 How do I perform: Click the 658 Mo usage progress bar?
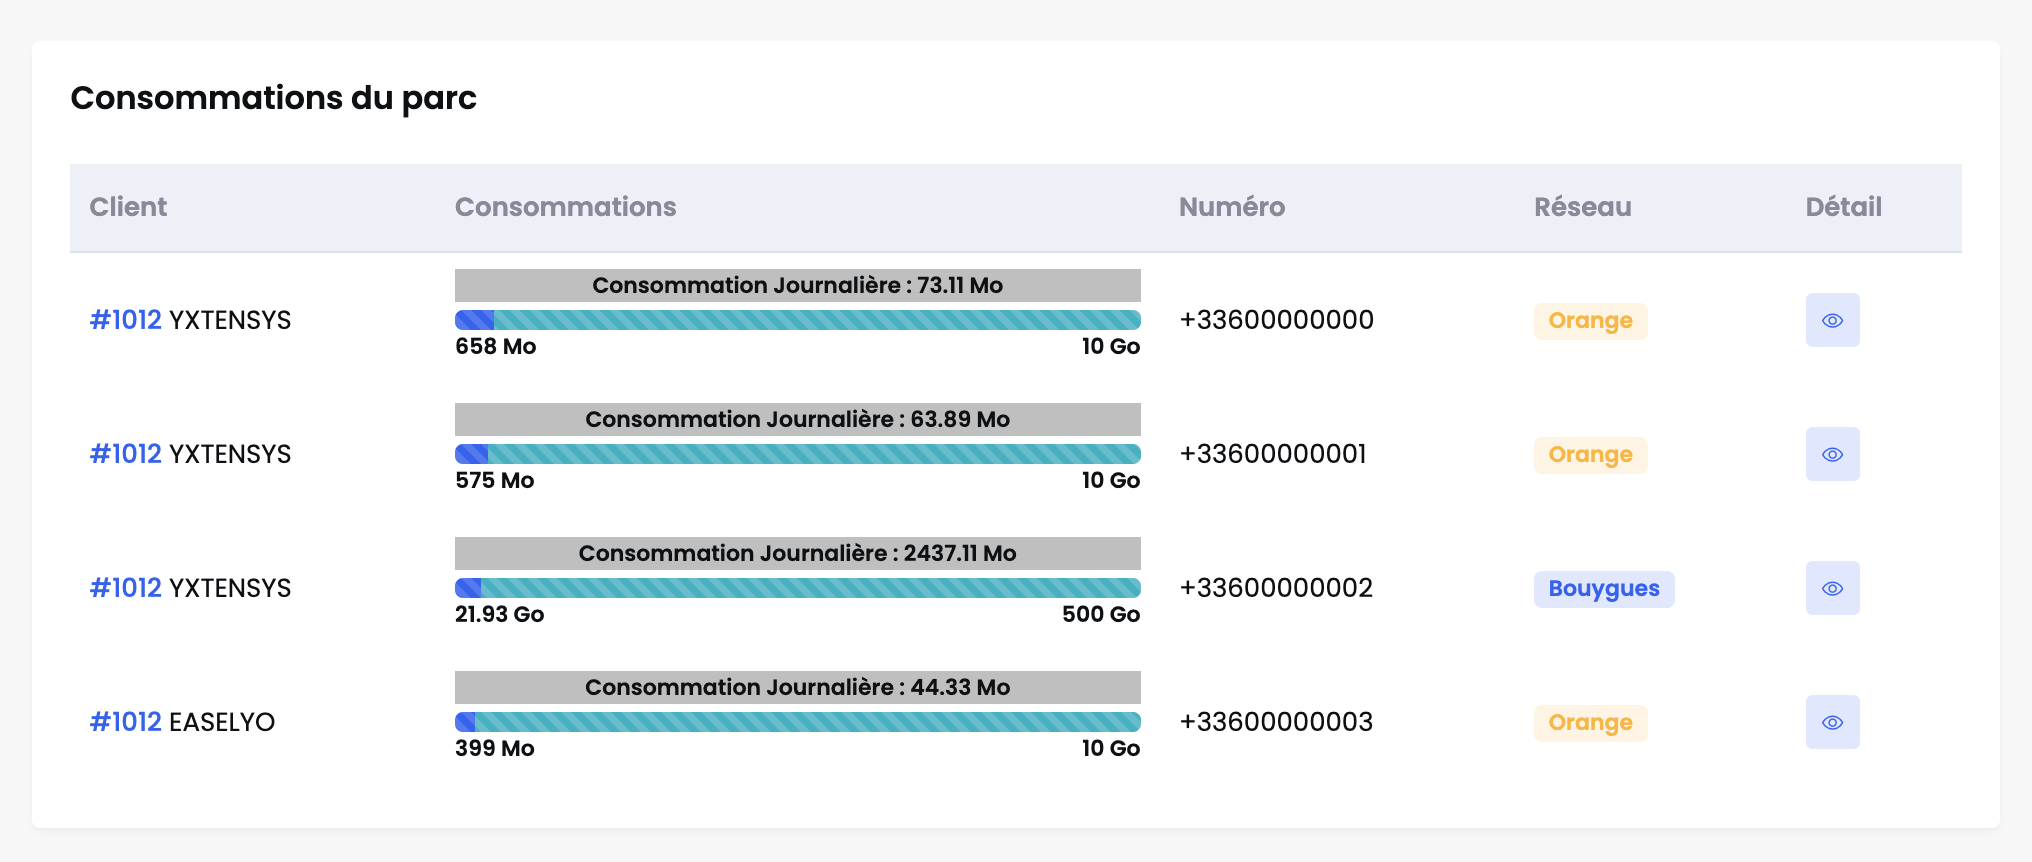[798, 320]
